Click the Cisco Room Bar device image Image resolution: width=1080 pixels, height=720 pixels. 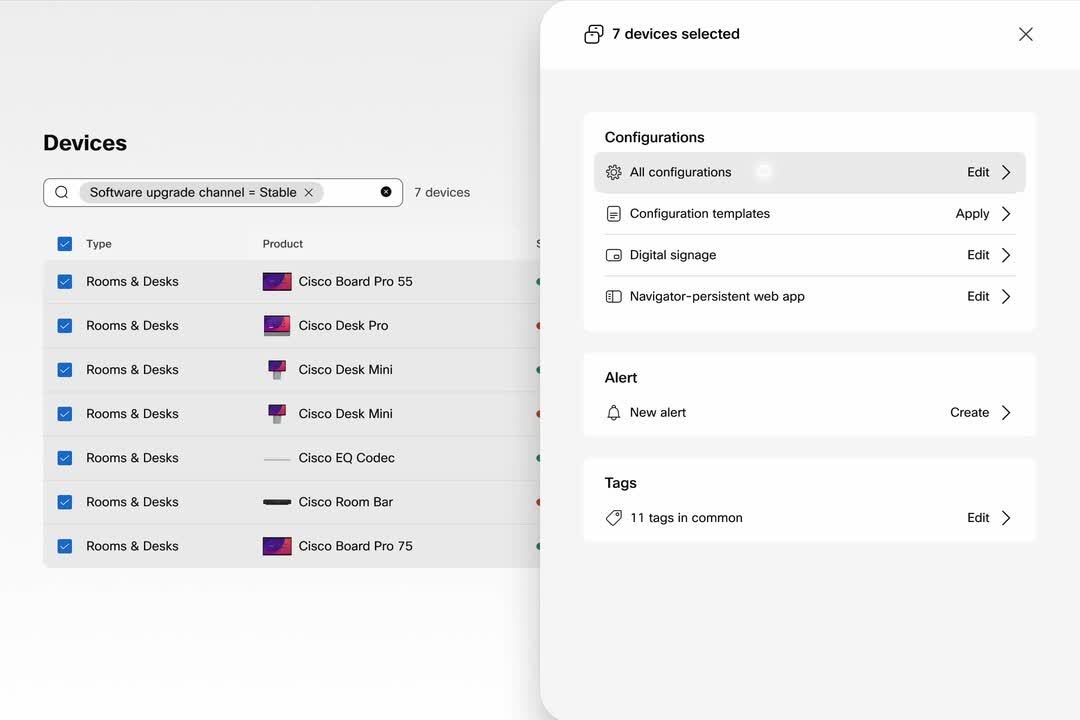(x=277, y=502)
